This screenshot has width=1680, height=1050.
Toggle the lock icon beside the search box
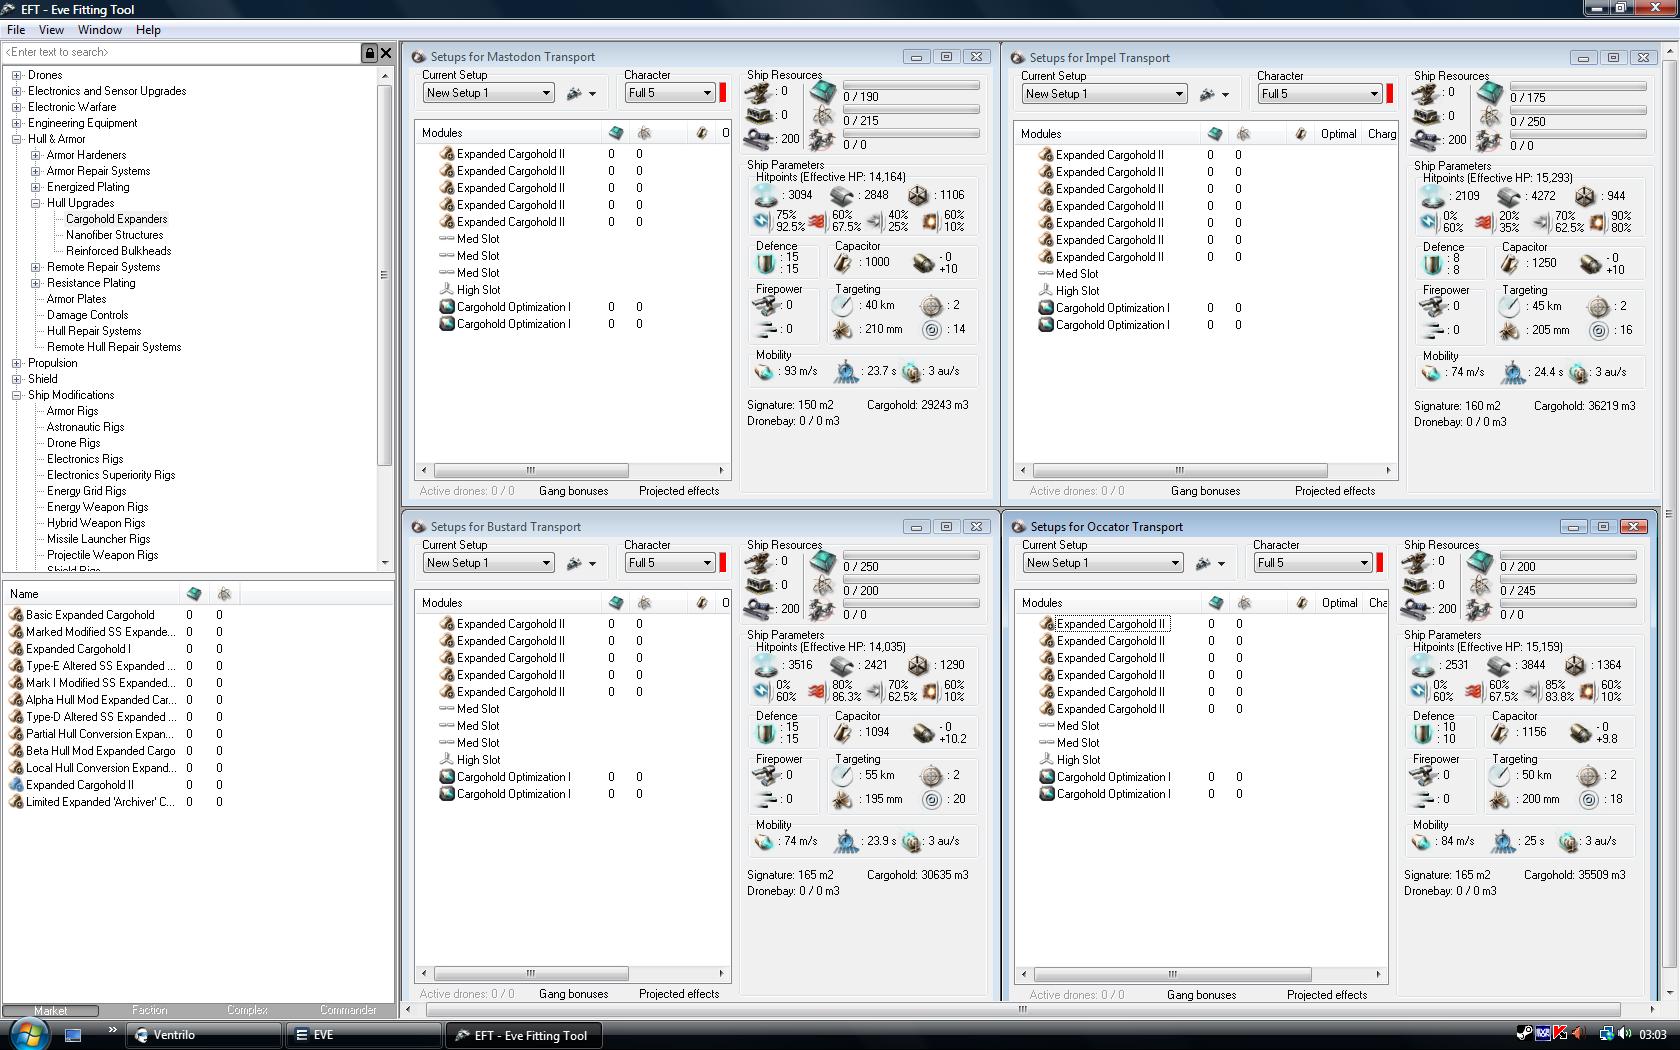(369, 52)
